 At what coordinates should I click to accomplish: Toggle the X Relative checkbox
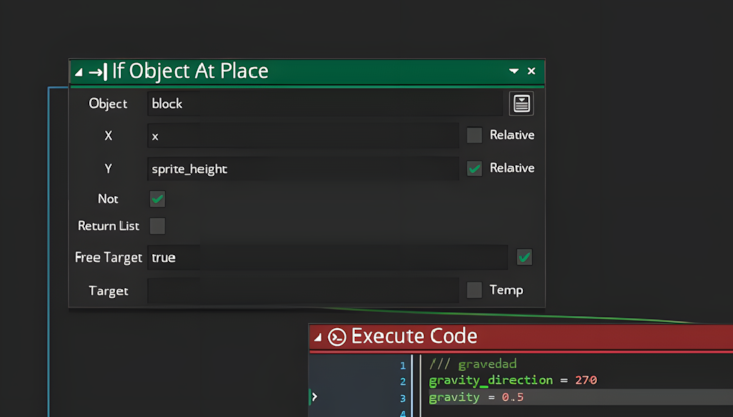point(474,135)
